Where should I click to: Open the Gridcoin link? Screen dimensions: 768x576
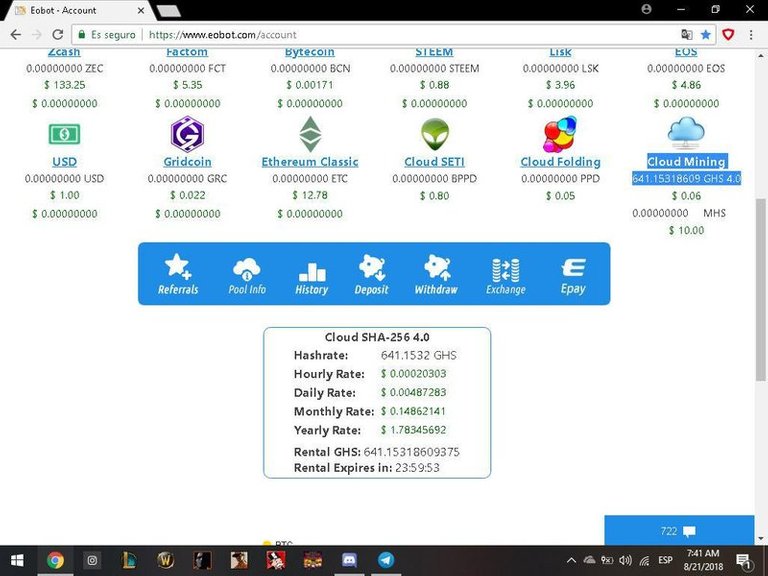click(x=188, y=162)
